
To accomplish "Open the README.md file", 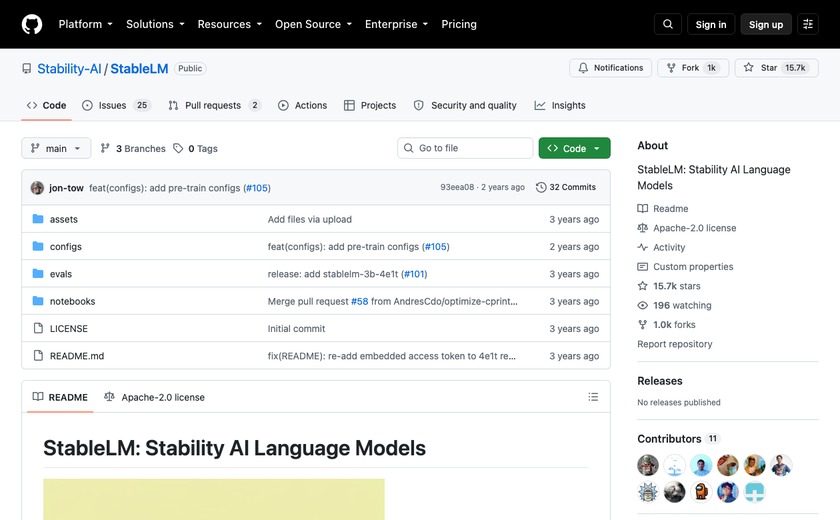I will tap(77, 356).
